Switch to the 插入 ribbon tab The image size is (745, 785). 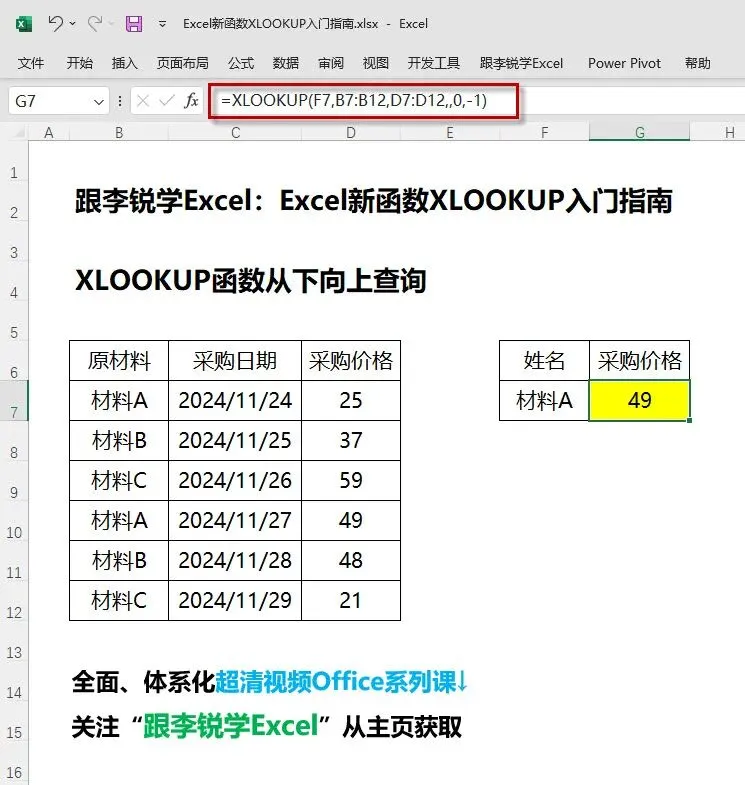[124, 63]
